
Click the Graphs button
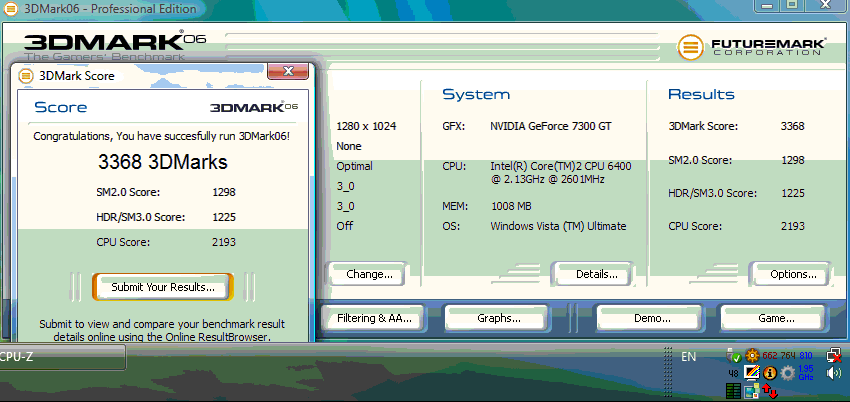(x=498, y=318)
